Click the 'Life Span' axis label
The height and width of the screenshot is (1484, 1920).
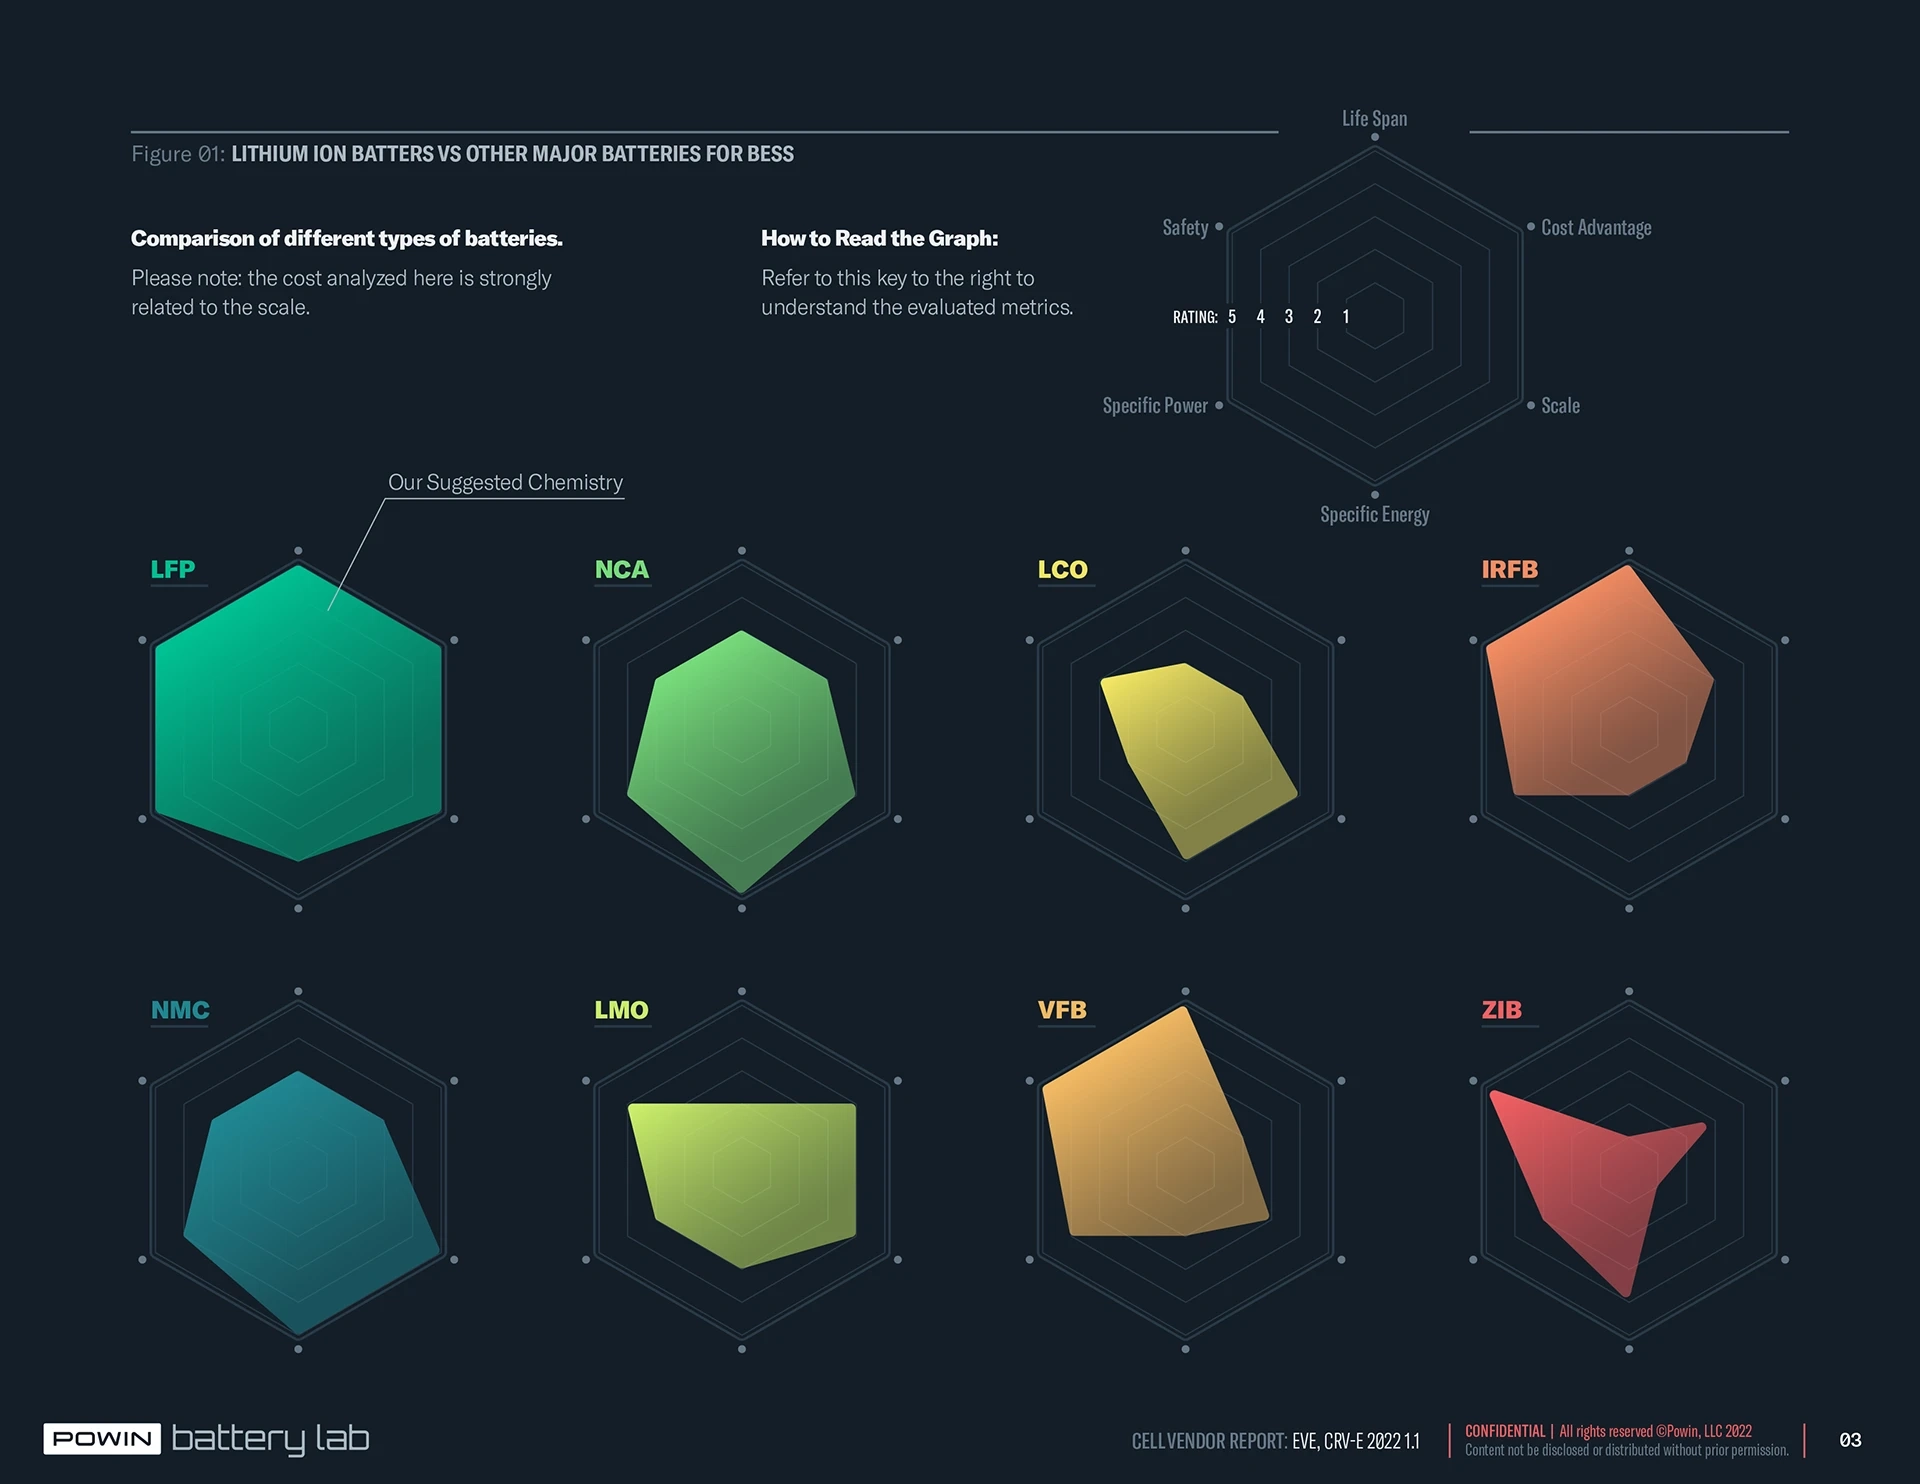pyautogui.click(x=1374, y=118)
